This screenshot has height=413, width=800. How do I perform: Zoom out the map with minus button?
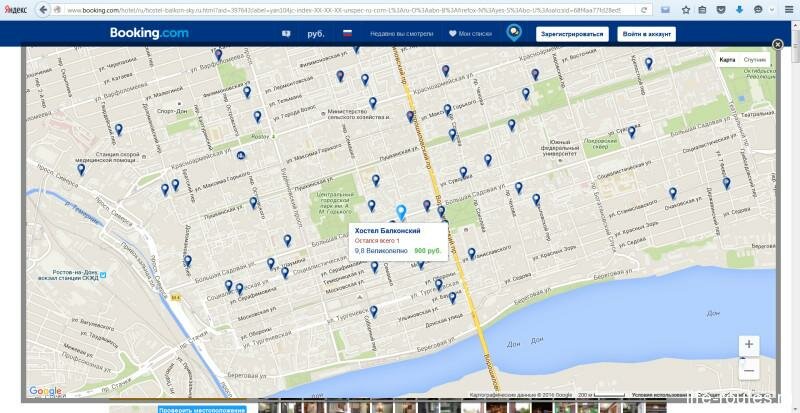click(x=749, y=369)
